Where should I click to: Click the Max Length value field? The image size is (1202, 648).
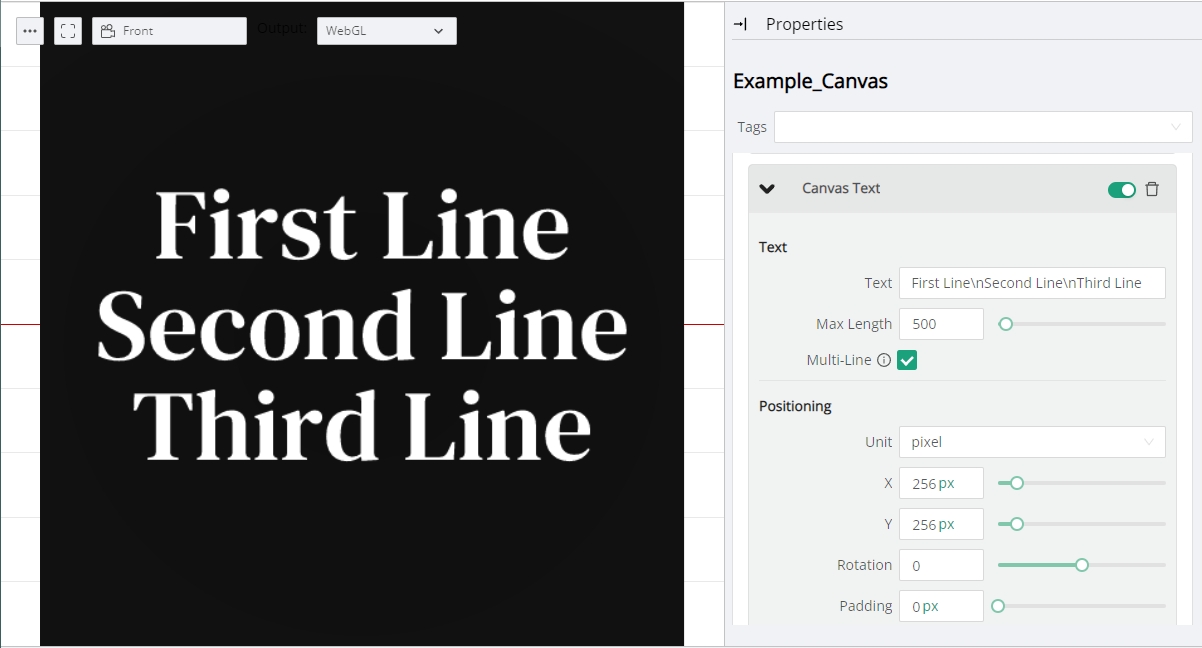tap(940, 324)
